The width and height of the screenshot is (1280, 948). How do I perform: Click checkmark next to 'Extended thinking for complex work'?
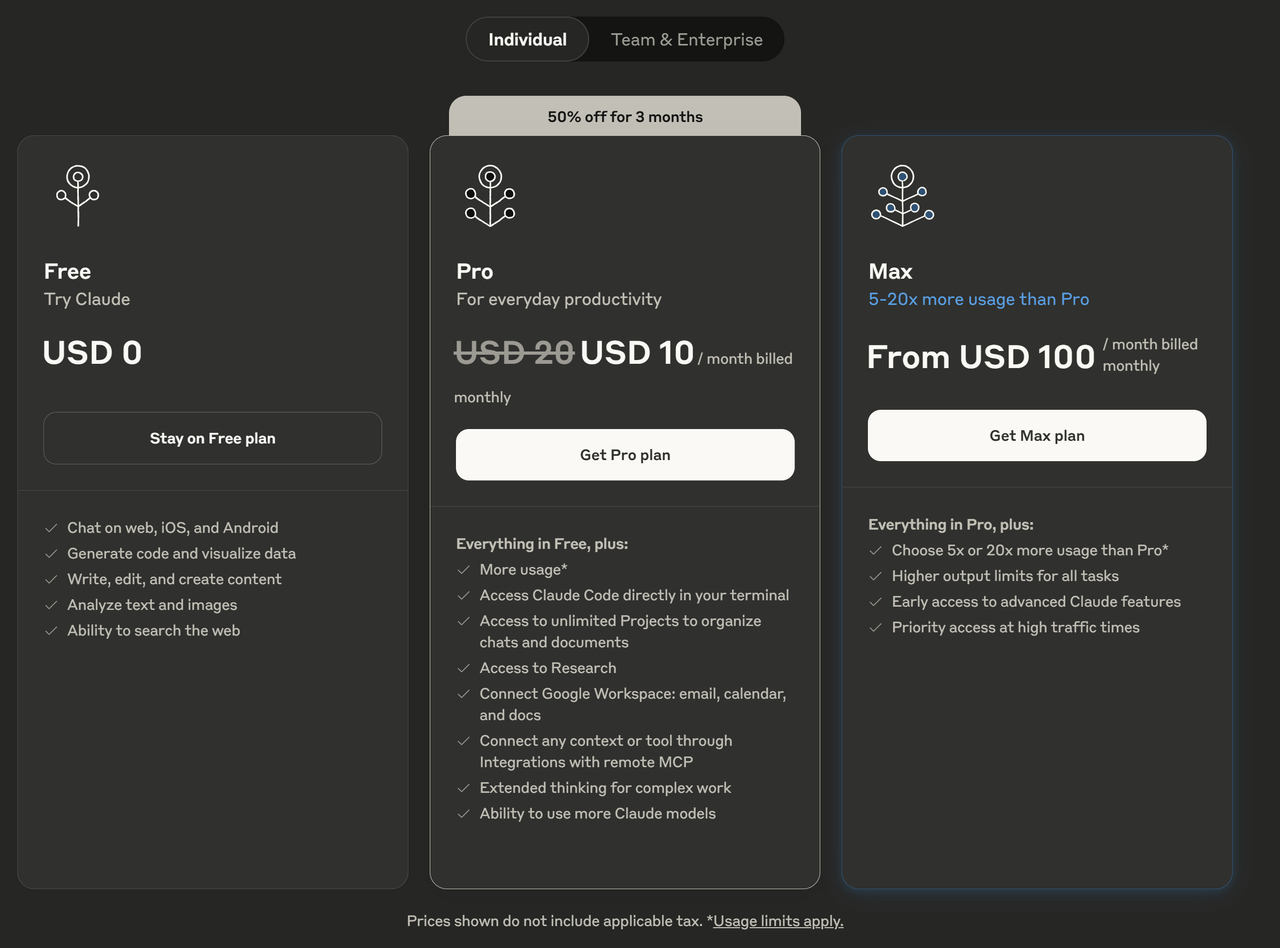463,788
